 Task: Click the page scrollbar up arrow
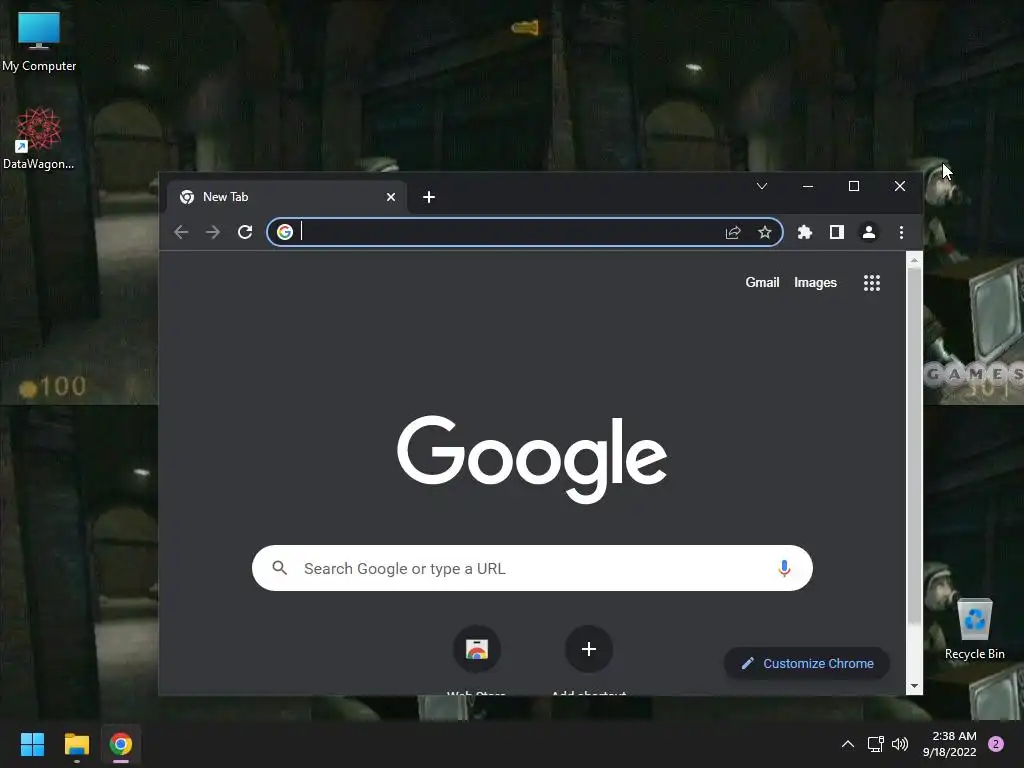click(914, 260)
